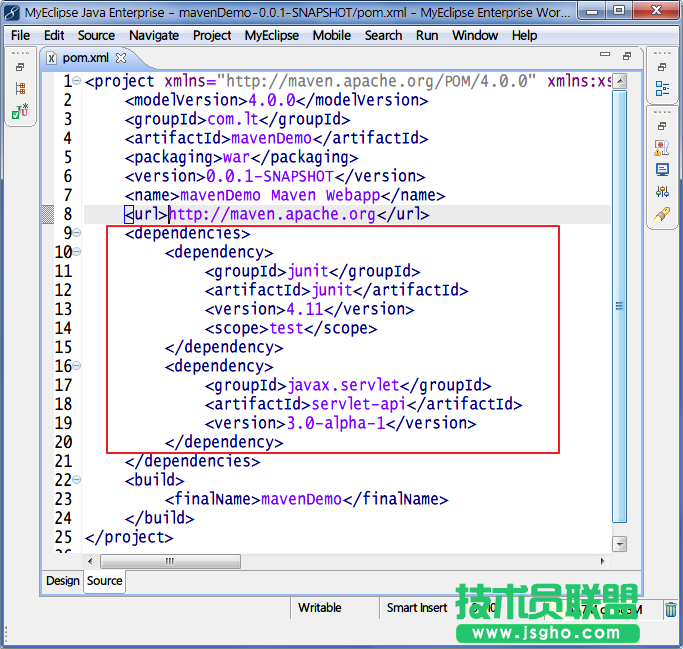
Task: Open the sliders-style Properties view icon
Action: coord(662,191)
